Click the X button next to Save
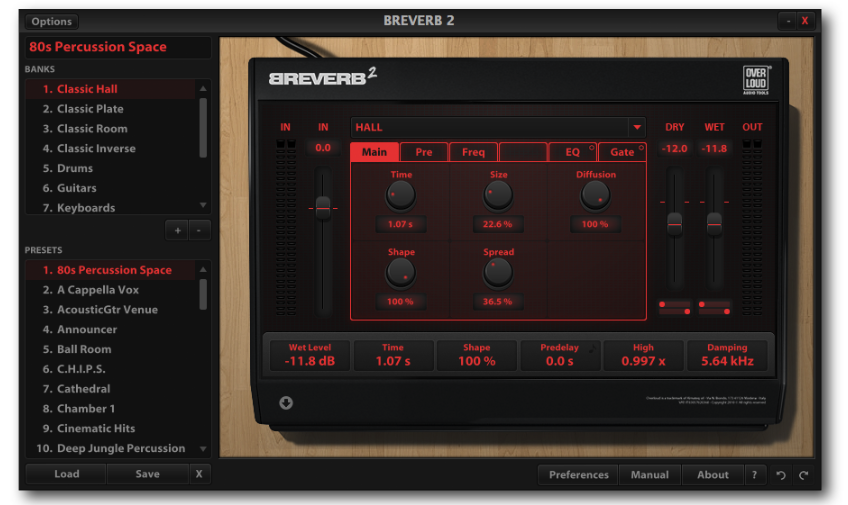Screen dimensions: 848x505 [x=199, y=474]
